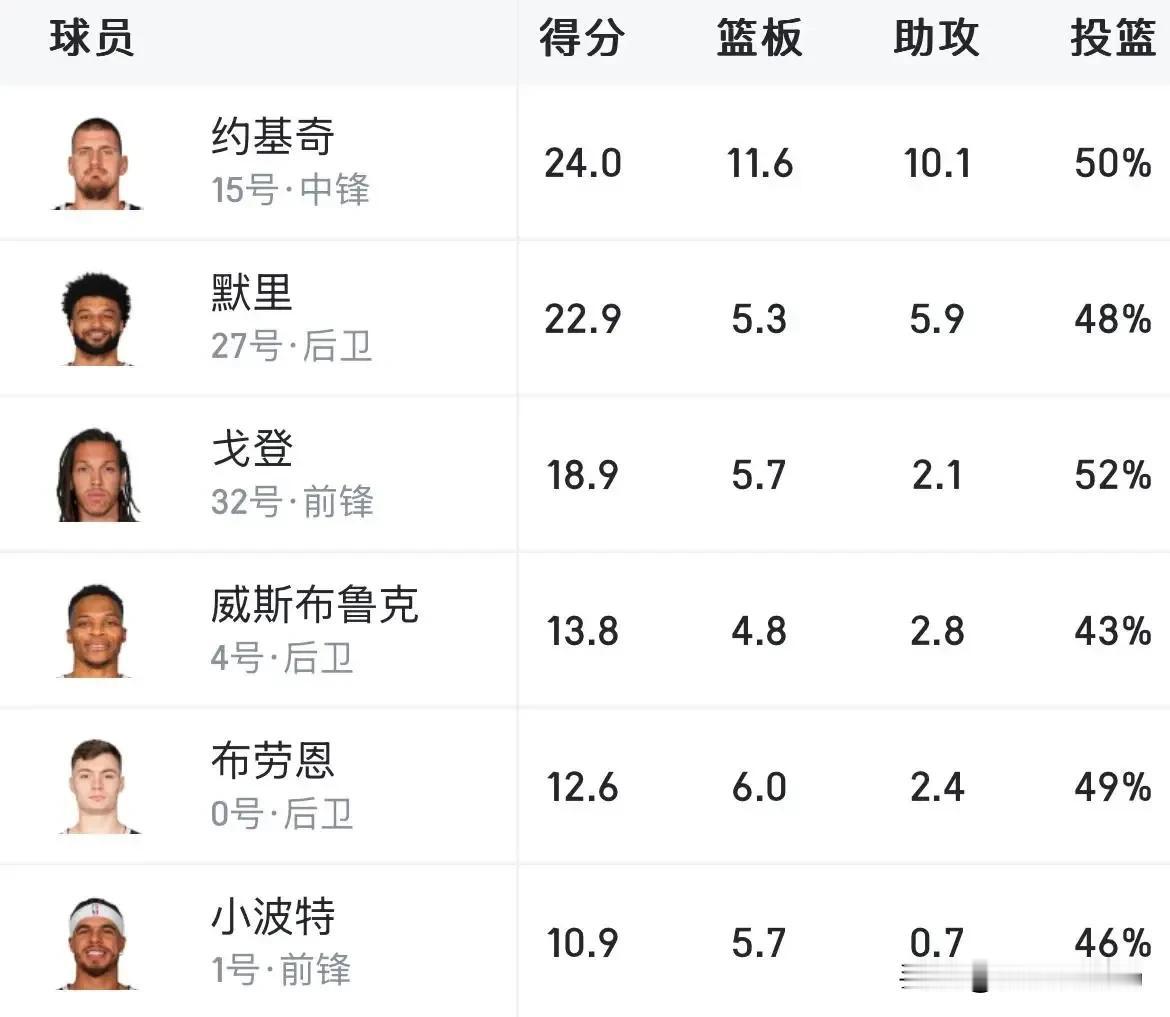Open the 小波特 player name link

point(273,916)
